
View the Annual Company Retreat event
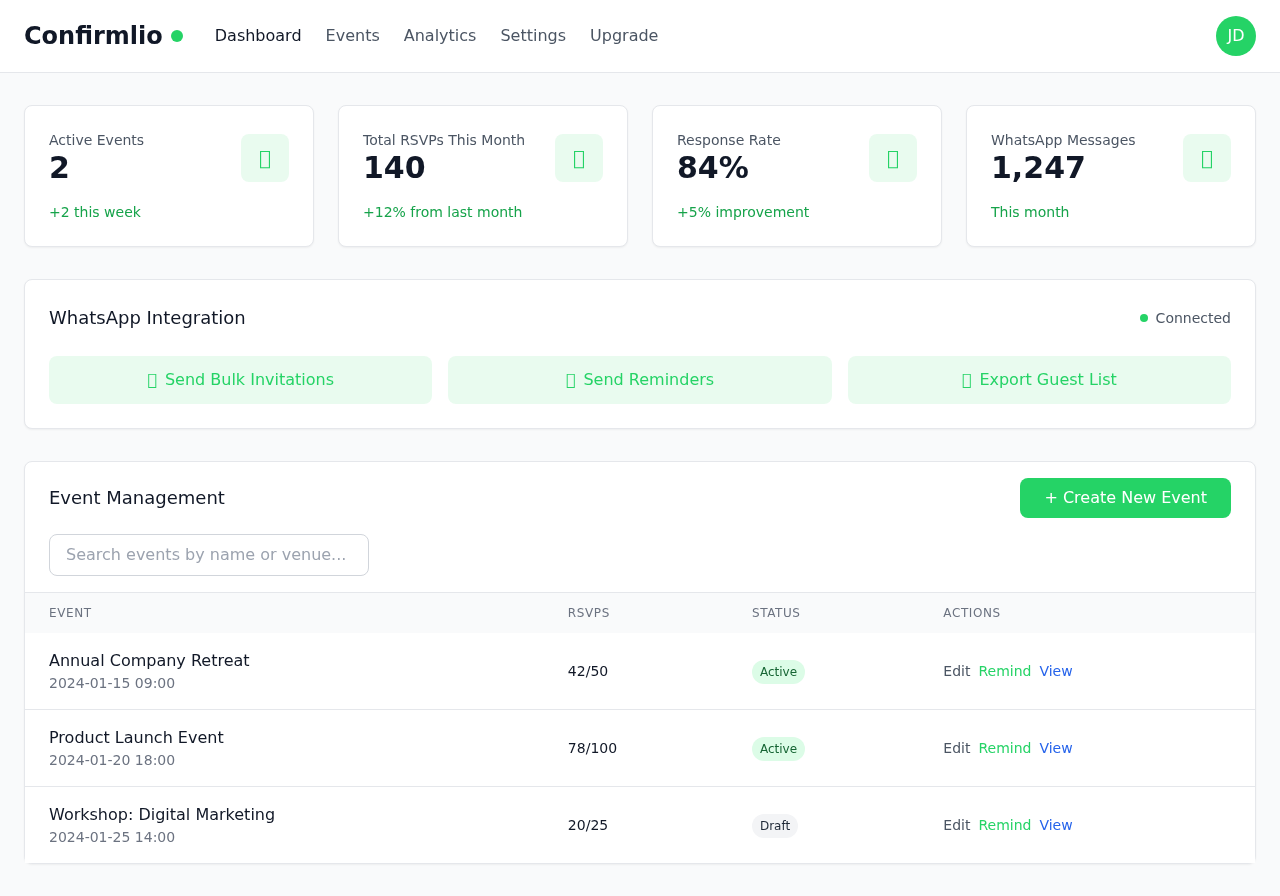click(1056, 671)
